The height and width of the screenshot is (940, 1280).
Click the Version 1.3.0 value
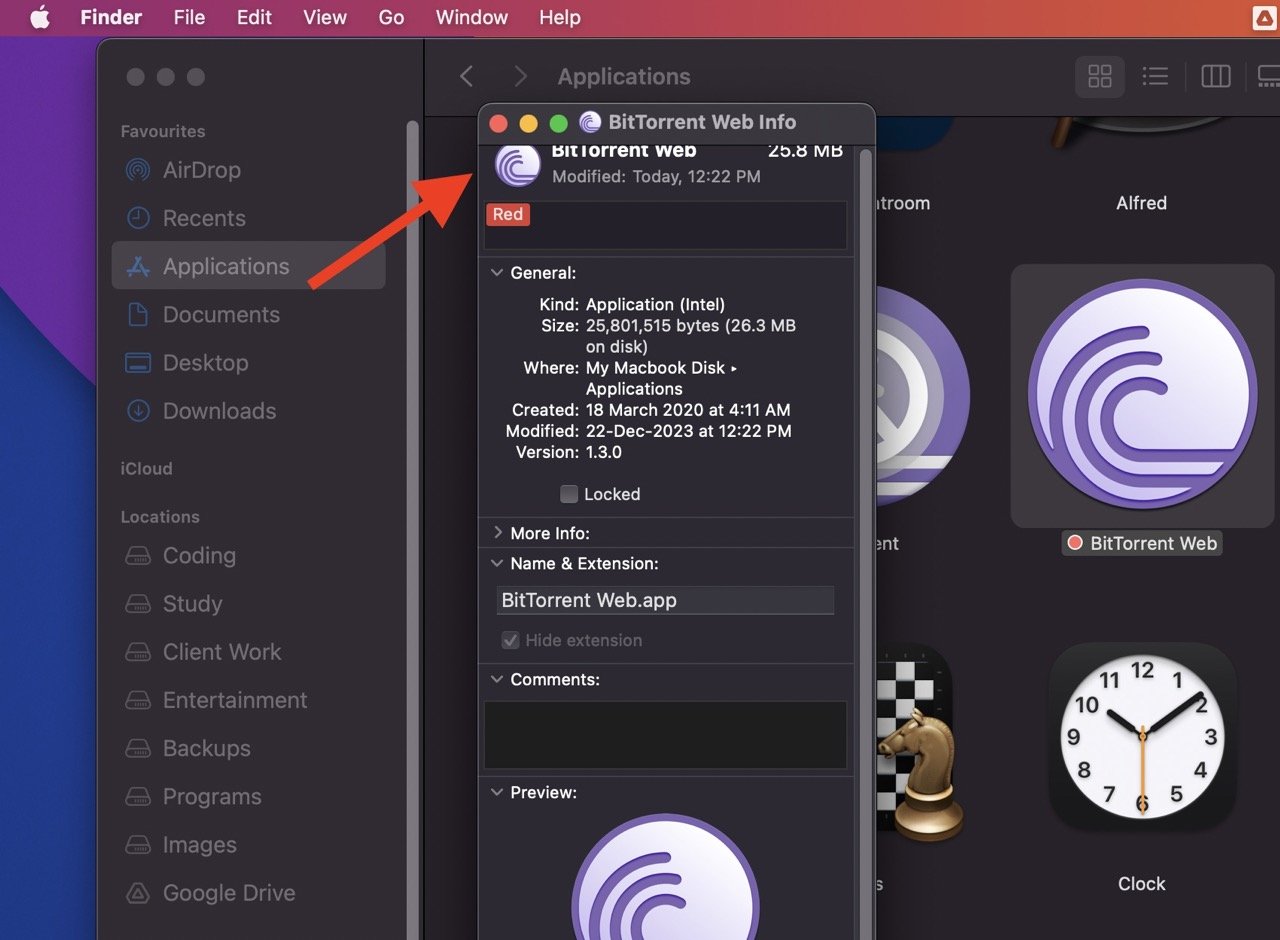point(604,452)
